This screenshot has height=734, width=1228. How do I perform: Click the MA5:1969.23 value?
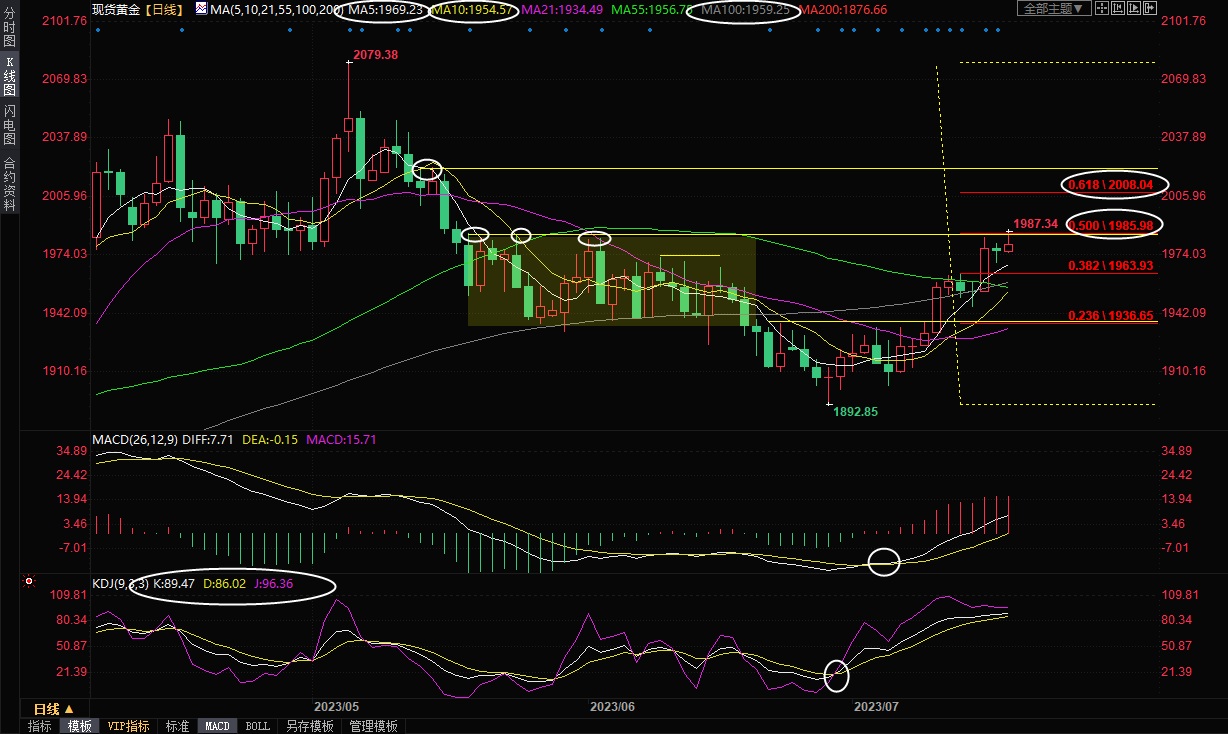pos(385,9)
